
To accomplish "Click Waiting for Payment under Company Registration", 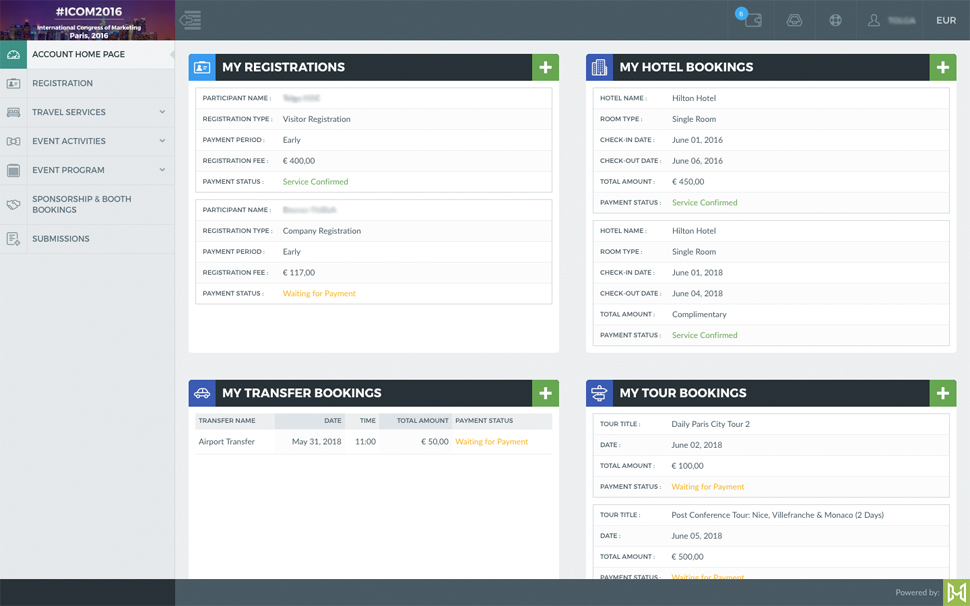I will pyautogui.click(x=319, y=294).
